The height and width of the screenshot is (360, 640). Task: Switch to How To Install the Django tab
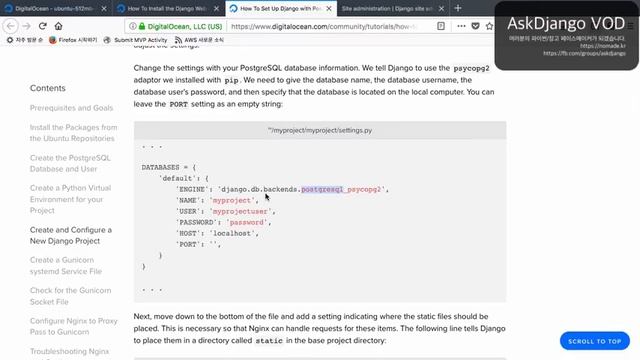pos(168,8)
